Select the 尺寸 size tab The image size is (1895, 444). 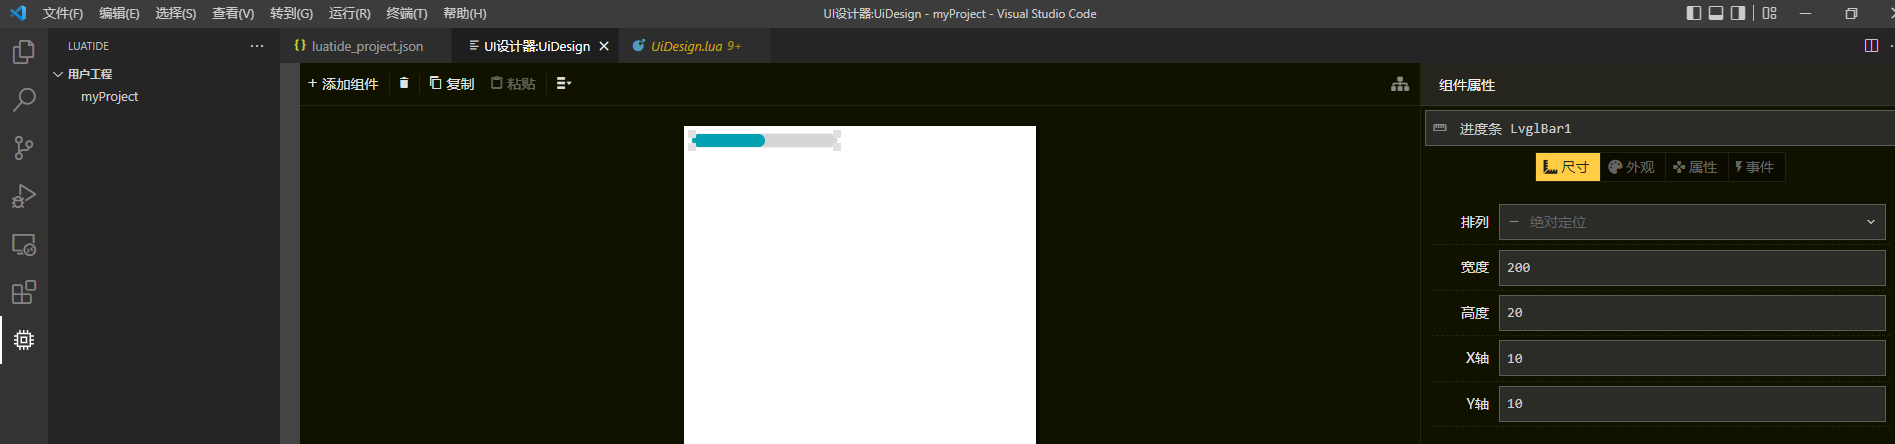coord(1567,167)
